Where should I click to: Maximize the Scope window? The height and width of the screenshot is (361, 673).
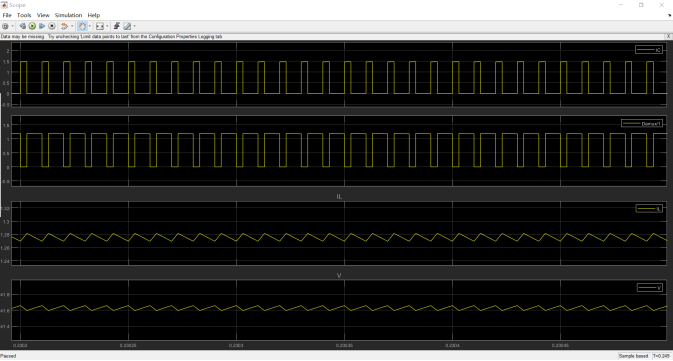641,5
